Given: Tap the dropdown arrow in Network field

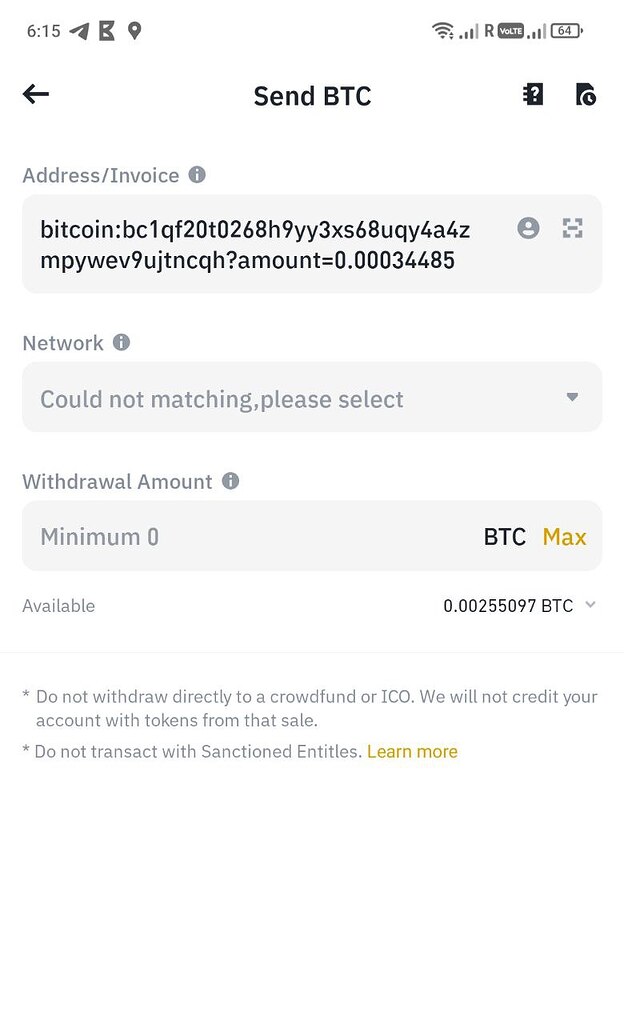Looking at the screenshot, I should [x=572, y=397].
